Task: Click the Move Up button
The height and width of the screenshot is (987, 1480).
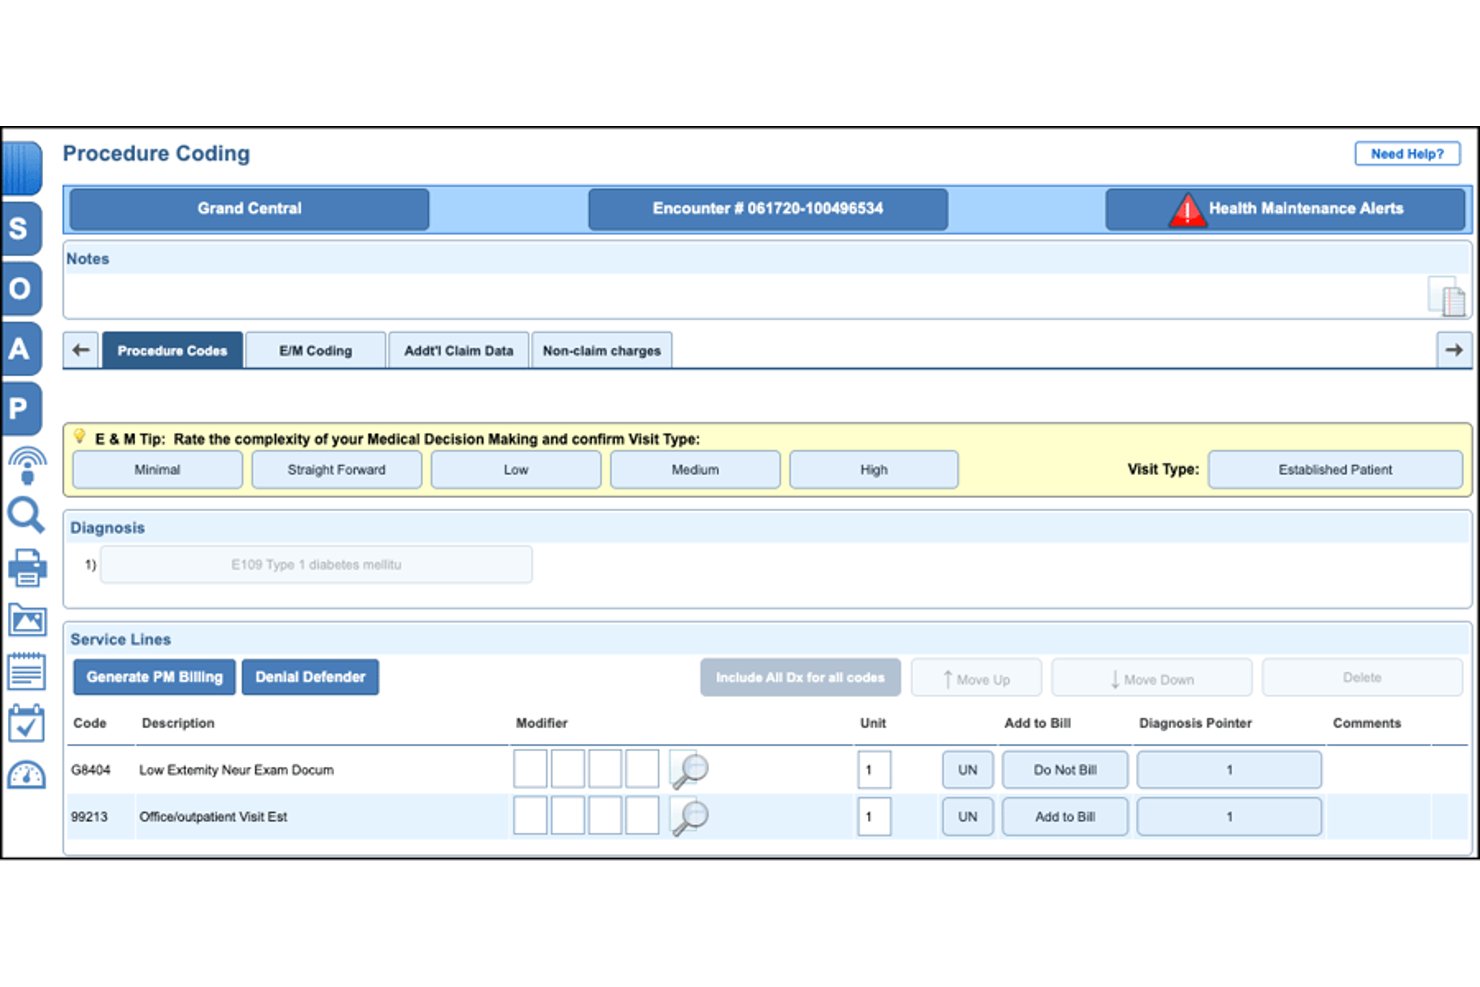Action: coord(976,678)
